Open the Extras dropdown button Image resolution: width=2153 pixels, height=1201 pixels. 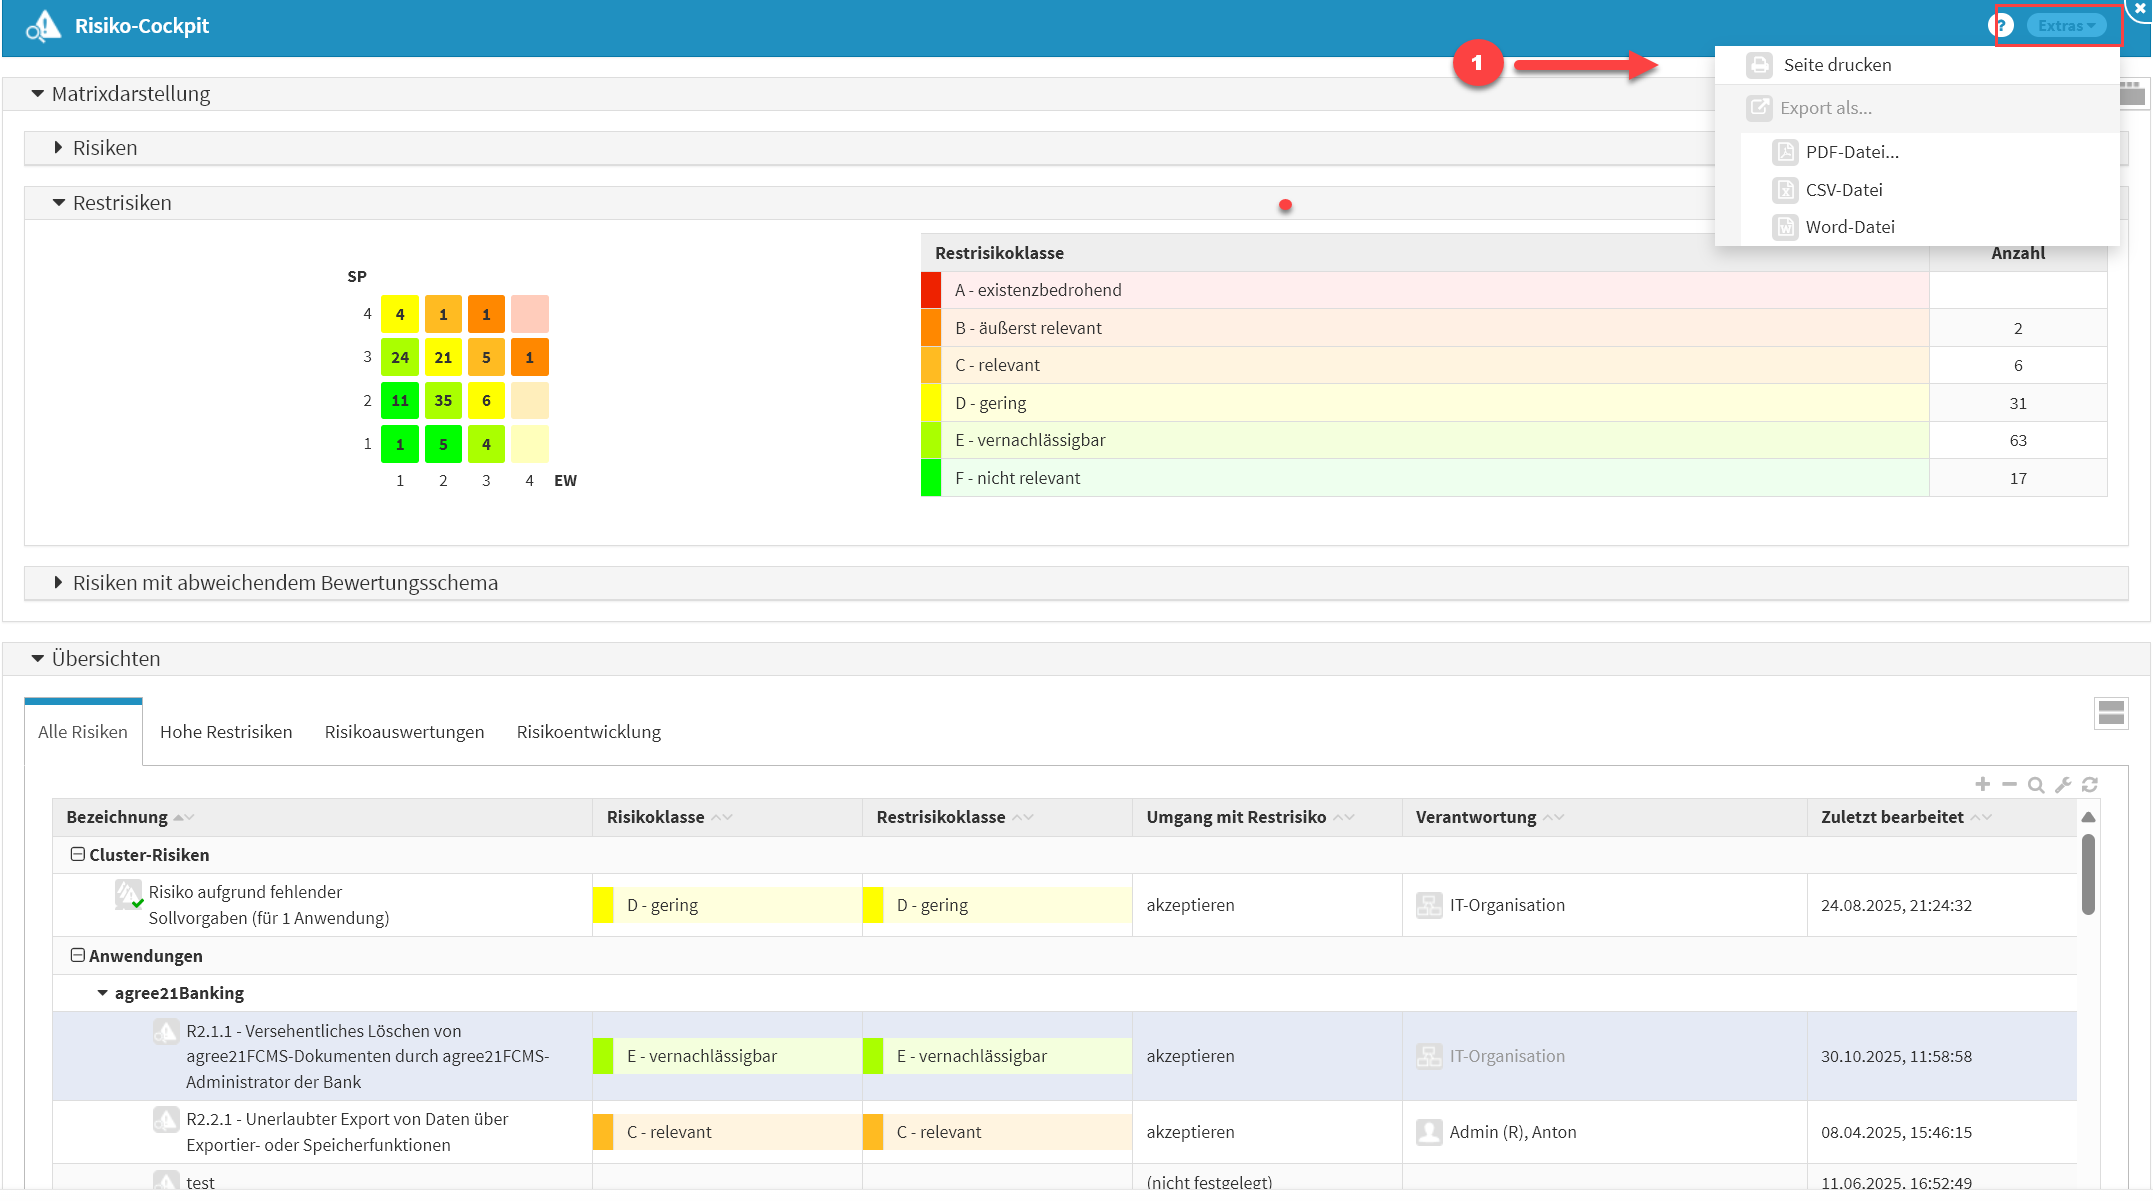(2065, 26)
